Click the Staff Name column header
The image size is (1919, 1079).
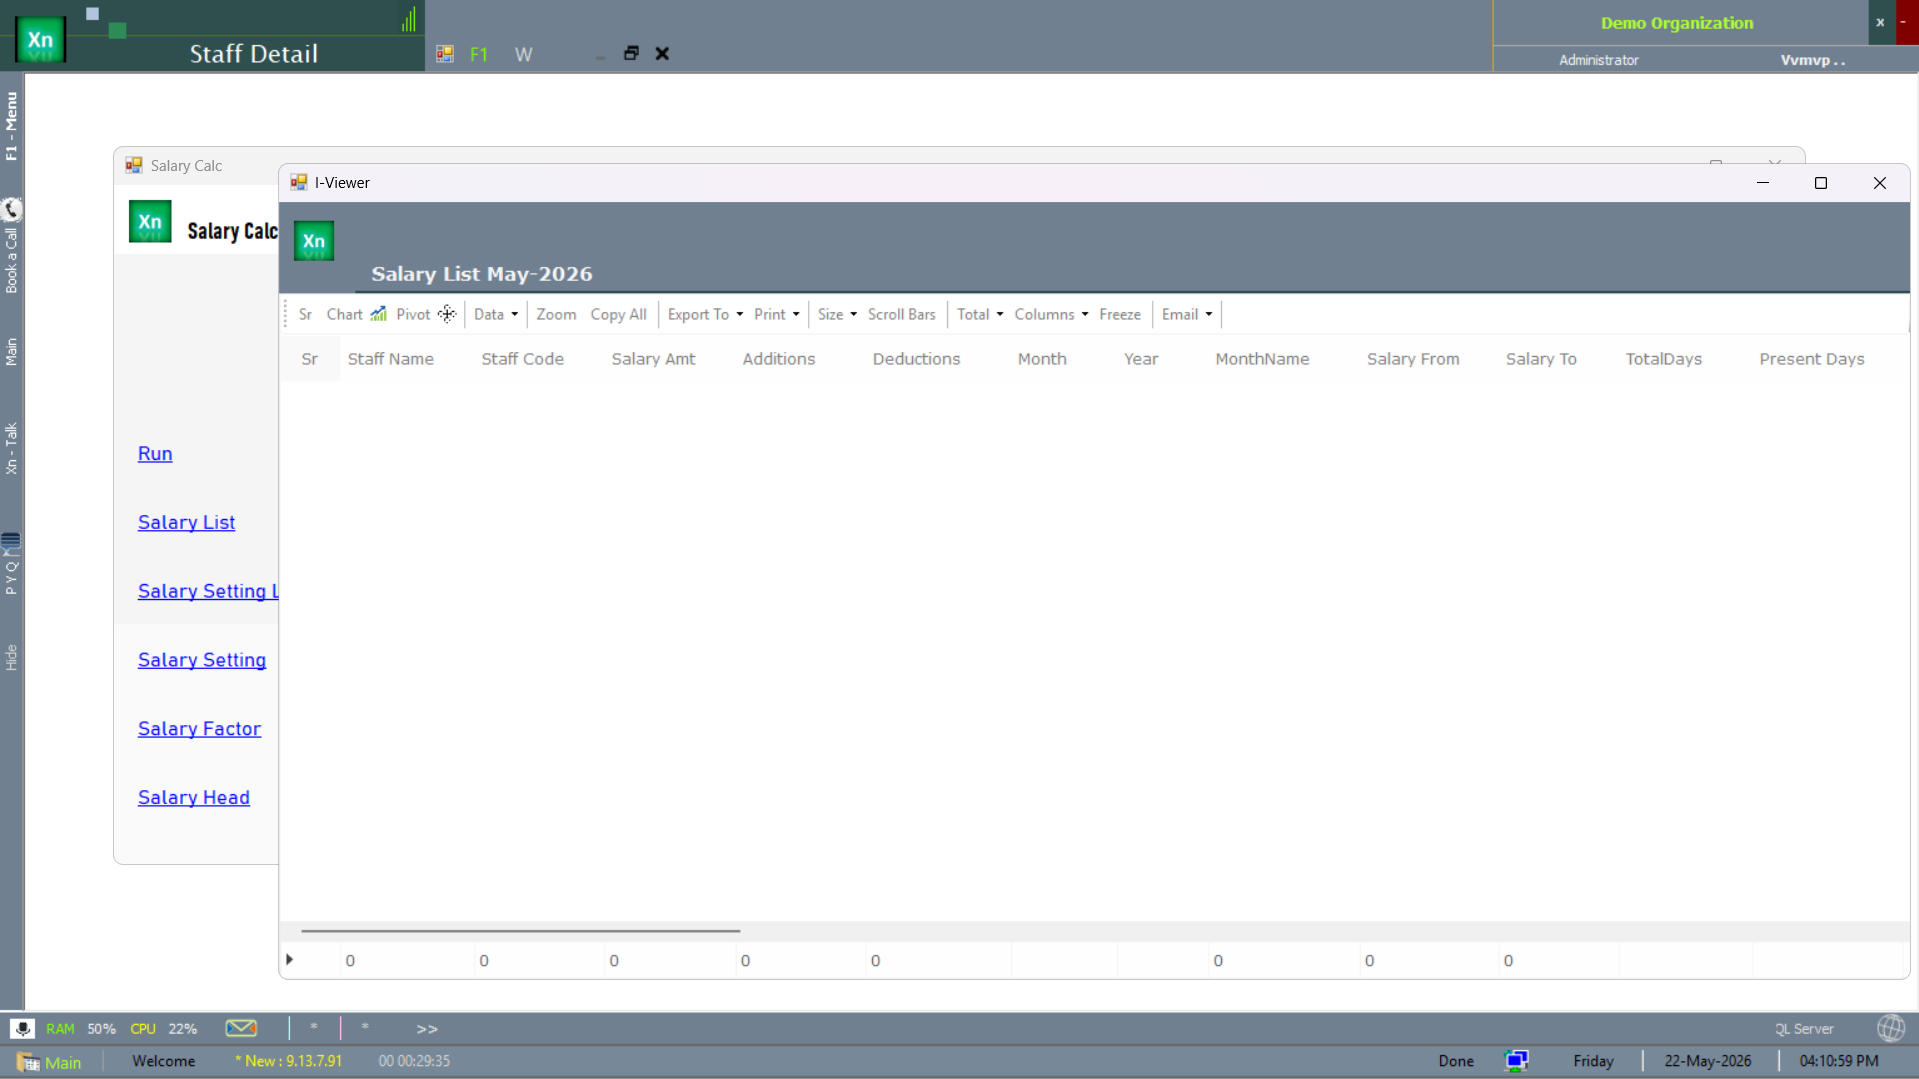(391, 359)
